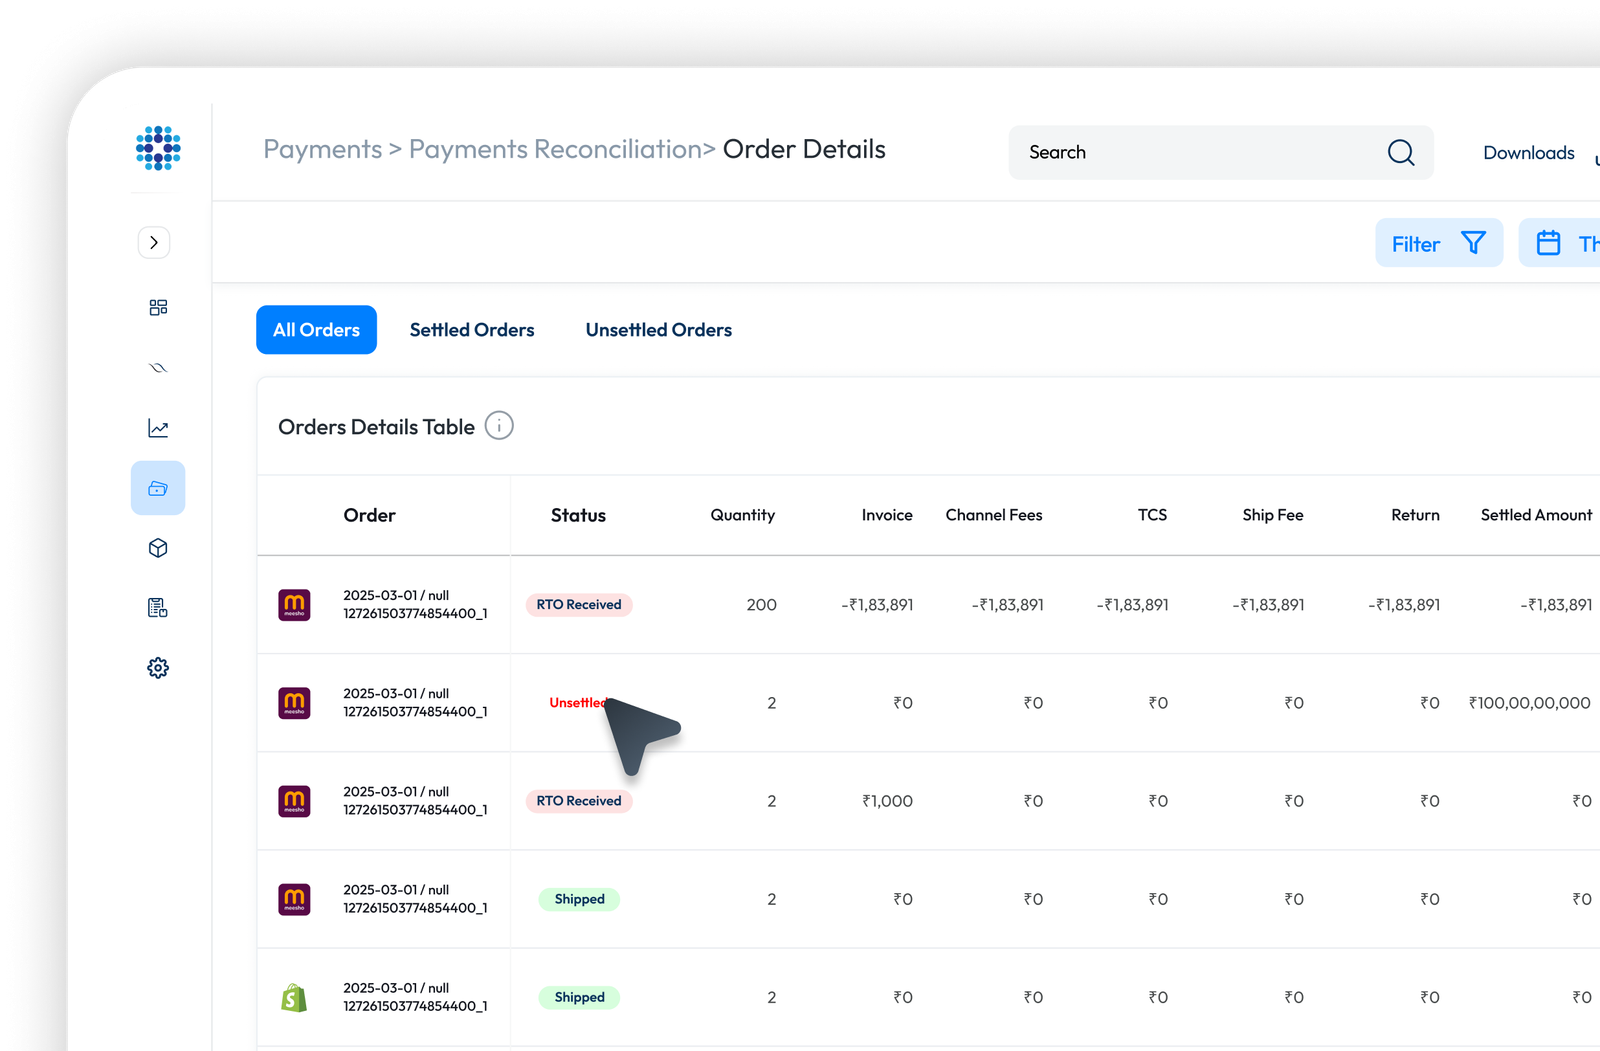Click the info icon beside Orders Details Table

499,426
